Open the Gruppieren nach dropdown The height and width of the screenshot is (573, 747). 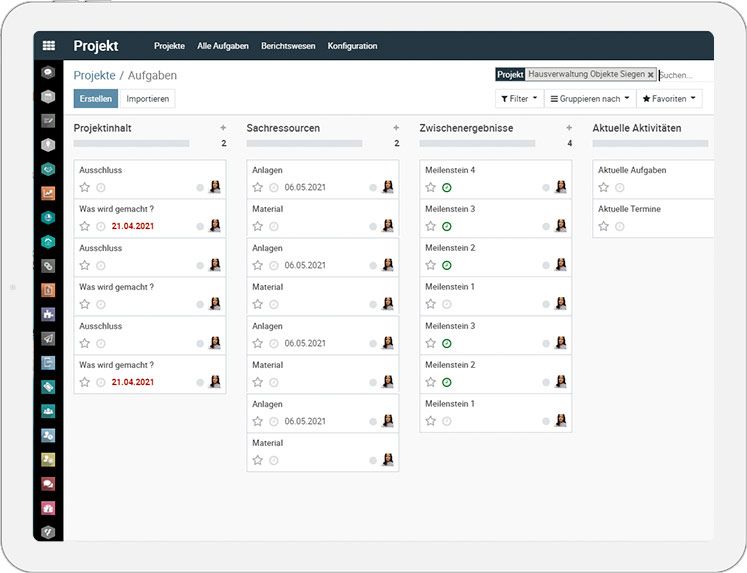point(590,99)
